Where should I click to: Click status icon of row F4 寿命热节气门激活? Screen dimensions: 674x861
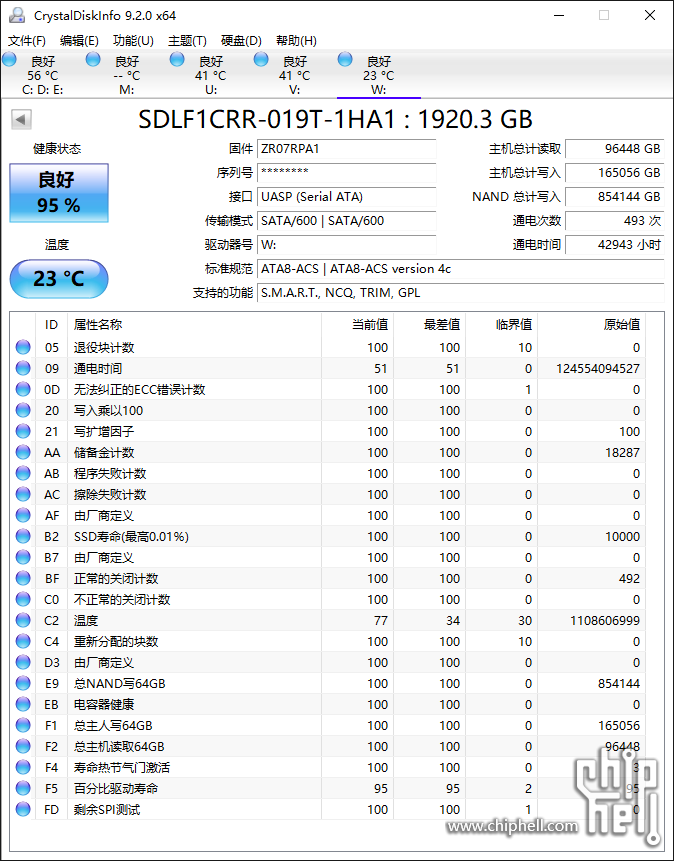[23, 767]
